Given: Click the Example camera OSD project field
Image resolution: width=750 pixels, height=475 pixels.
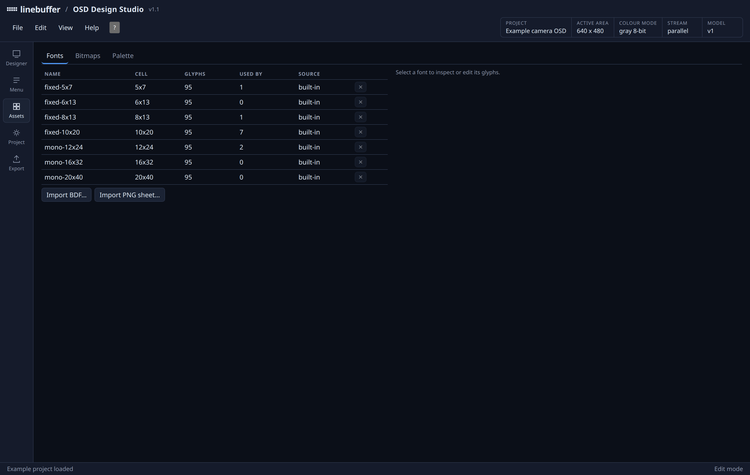Looking at the screenshot, I should coord(536,31).
